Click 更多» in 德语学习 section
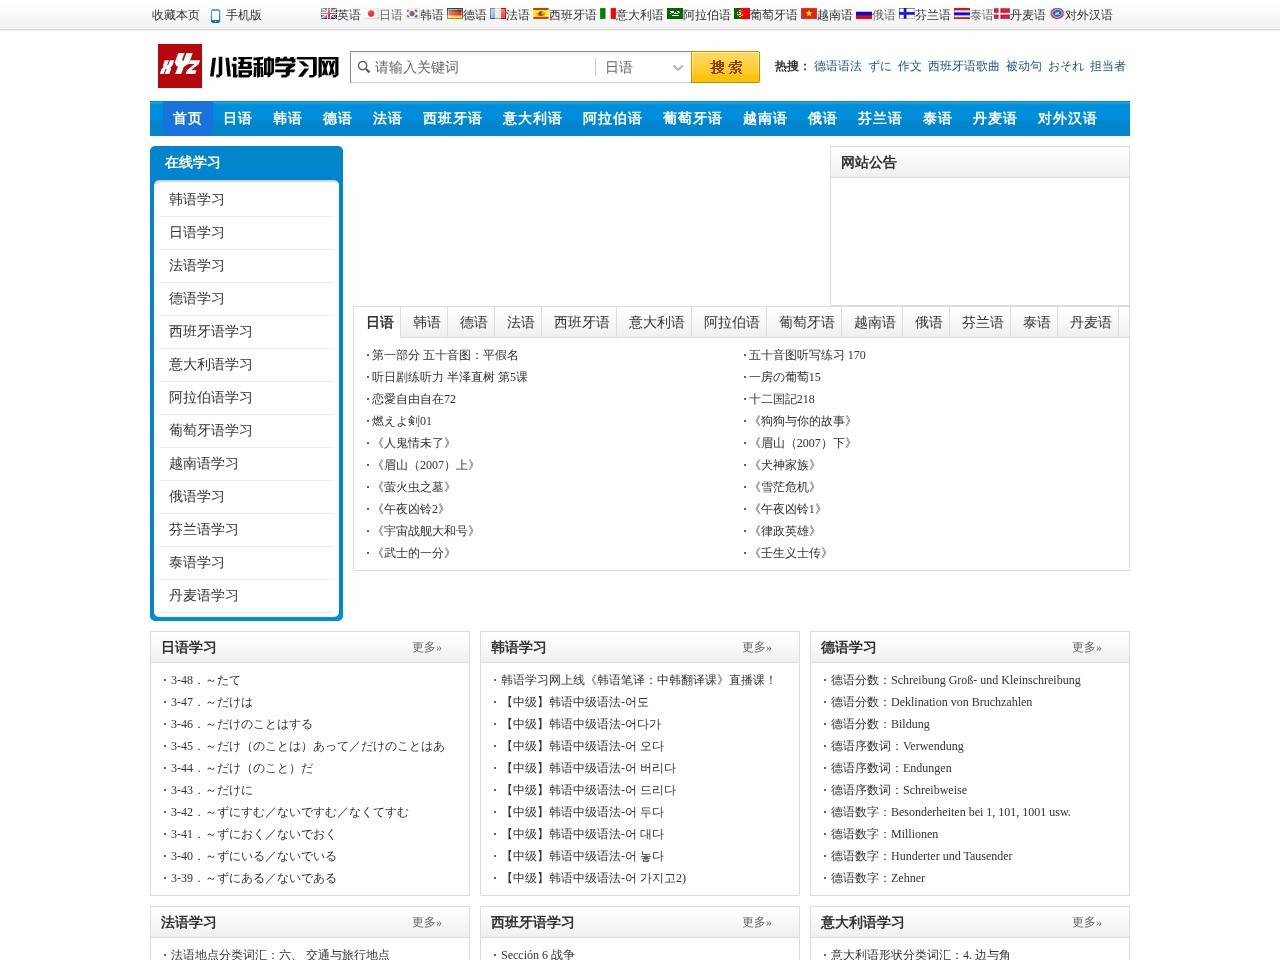Image resolution: width=1280 pixels, height=960 pixels. click(1087, 647)
